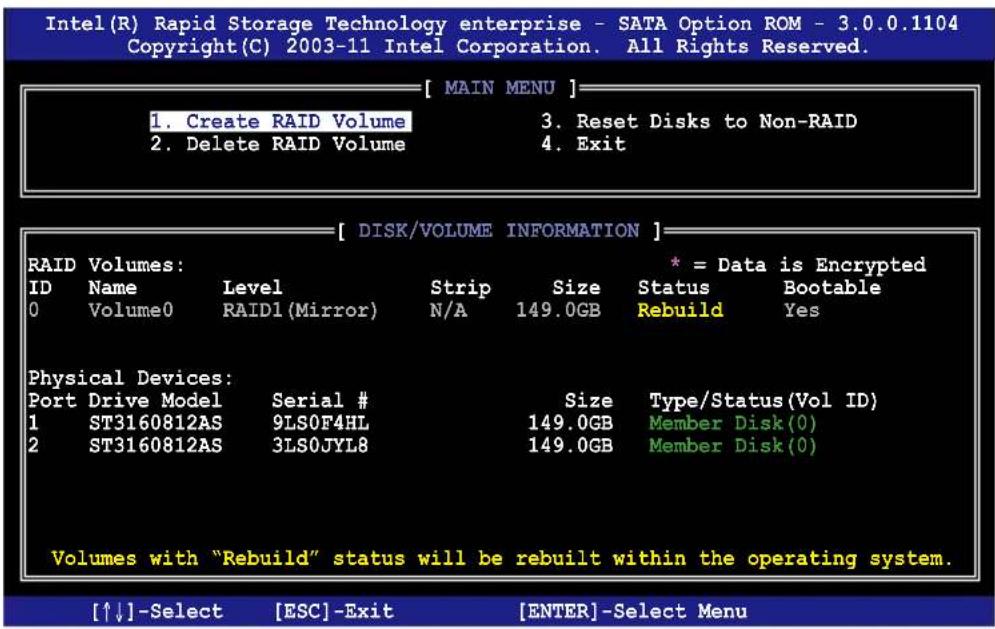This screenshot has height=629, width=995.
Task: Click the Status column header
Action: tap(673, 288)
